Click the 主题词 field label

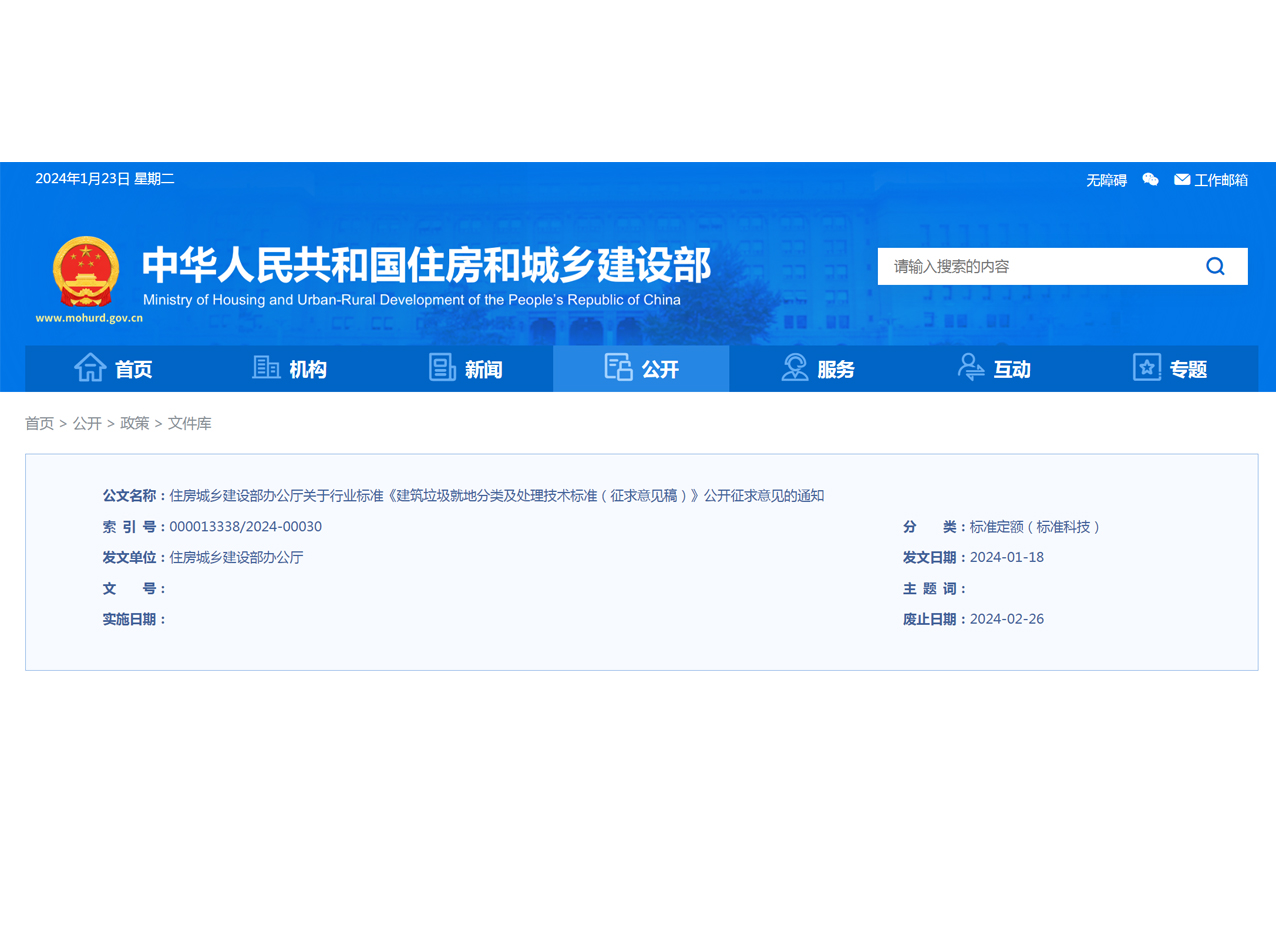click(x=935, y=589)
